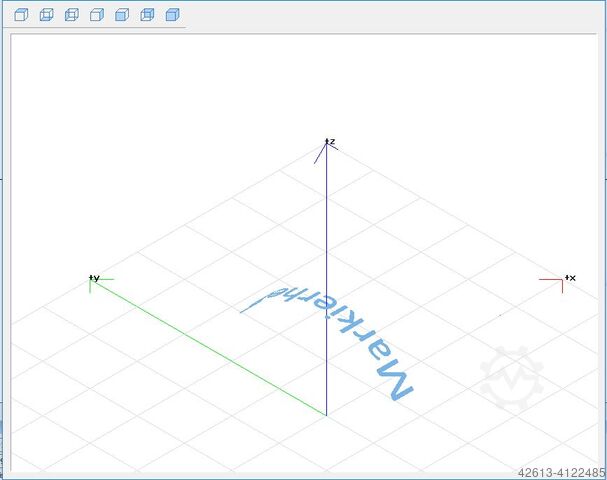Select the bottom view wireframe cube icon
This screenshot has height=480, width=607.
46,15
